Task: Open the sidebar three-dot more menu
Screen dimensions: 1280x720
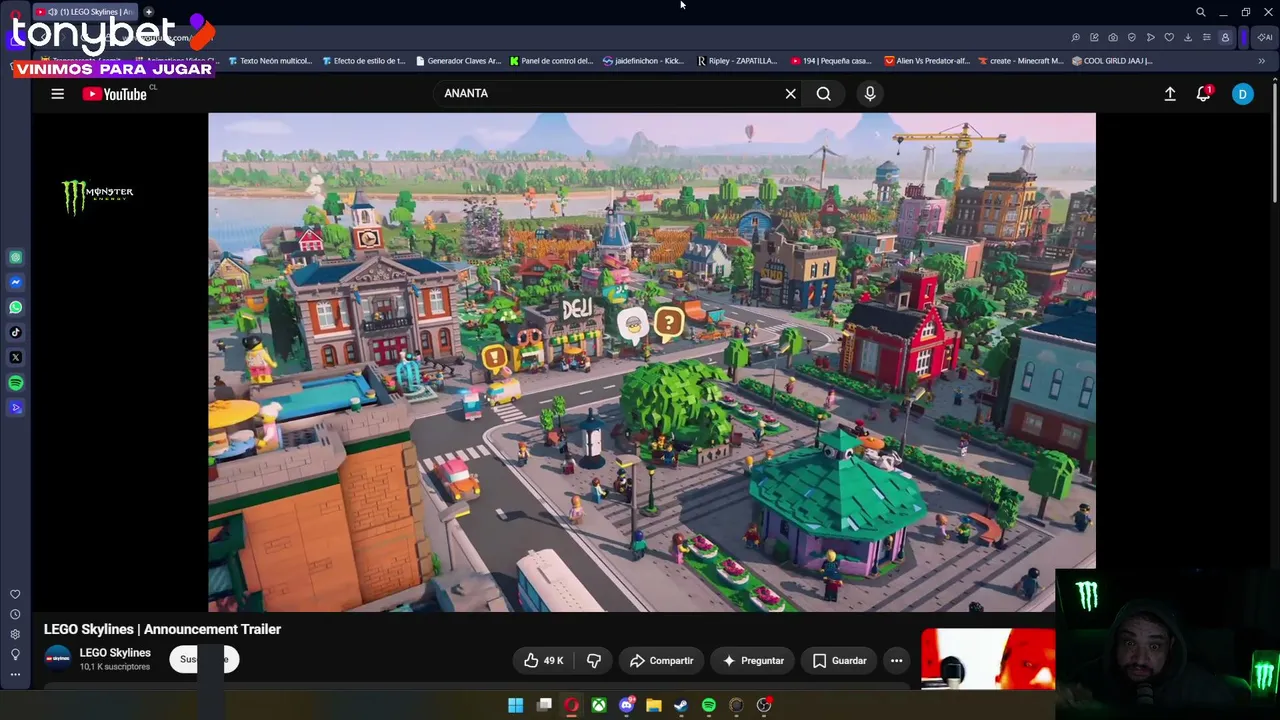Action: point(15,675)
